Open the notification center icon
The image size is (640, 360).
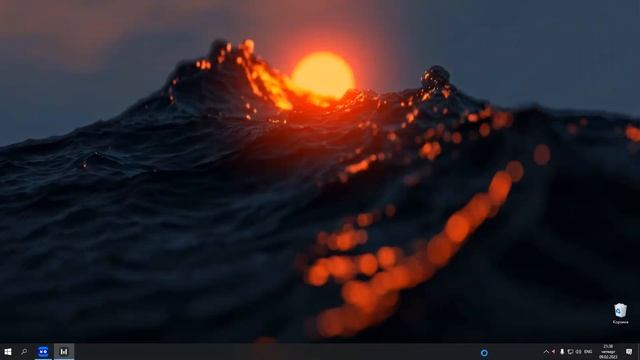point(629,351)
